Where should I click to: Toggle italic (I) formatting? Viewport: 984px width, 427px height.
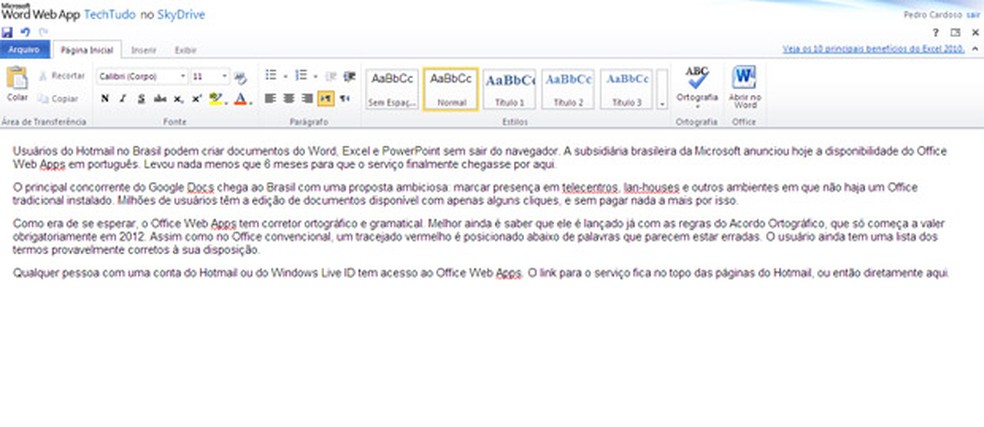[123, 99]
